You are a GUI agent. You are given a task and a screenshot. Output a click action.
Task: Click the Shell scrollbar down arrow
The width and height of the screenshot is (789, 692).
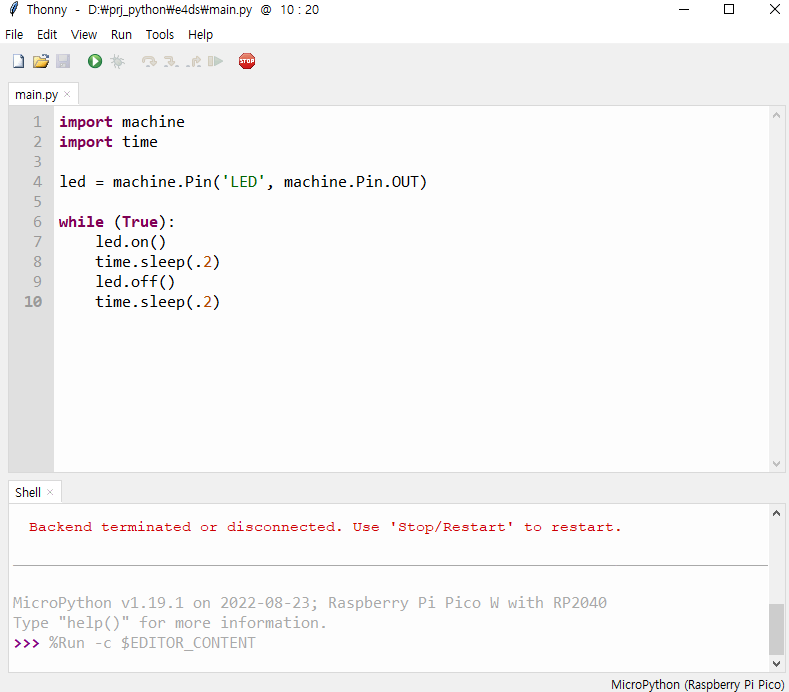point(776,664)
